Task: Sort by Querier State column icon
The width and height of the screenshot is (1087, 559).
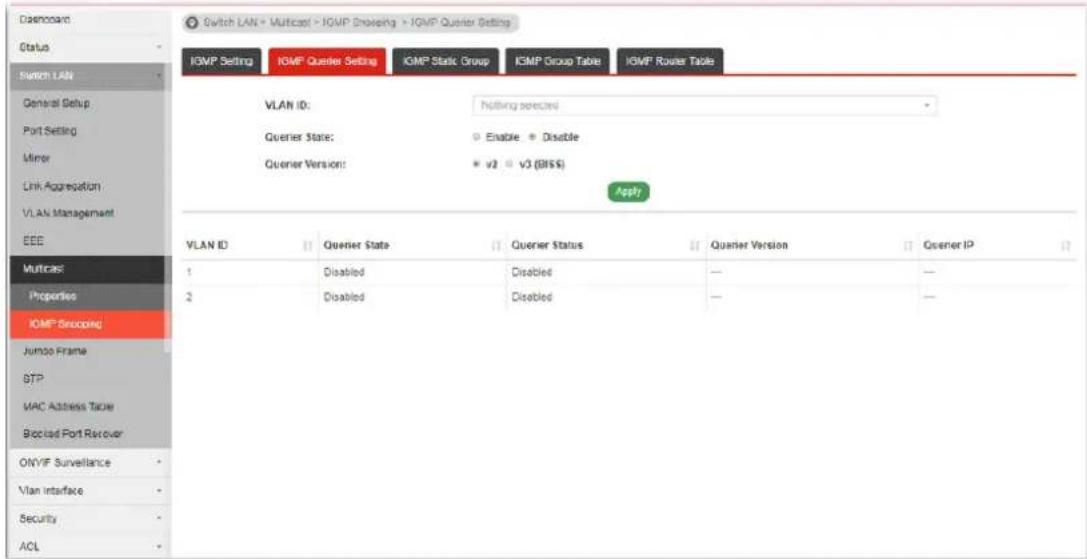Action: [x=496, y=246]
